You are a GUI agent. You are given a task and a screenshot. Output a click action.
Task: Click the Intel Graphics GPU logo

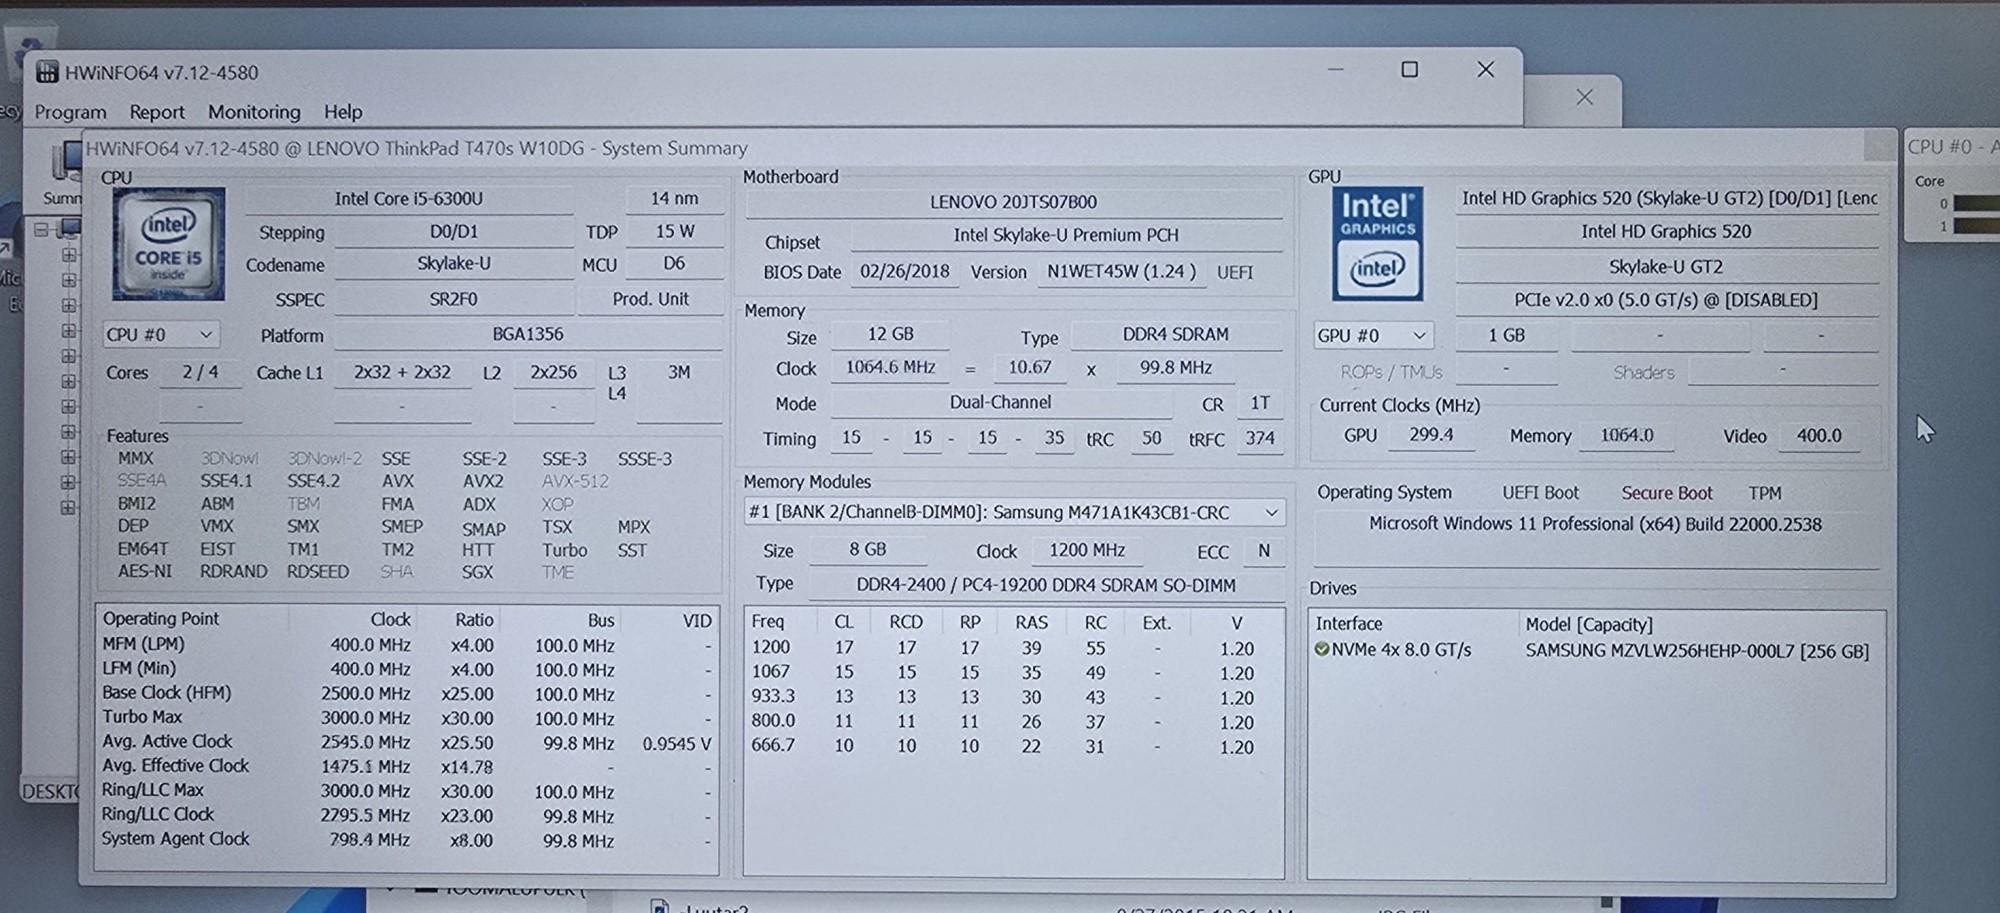coord(1377,243)
